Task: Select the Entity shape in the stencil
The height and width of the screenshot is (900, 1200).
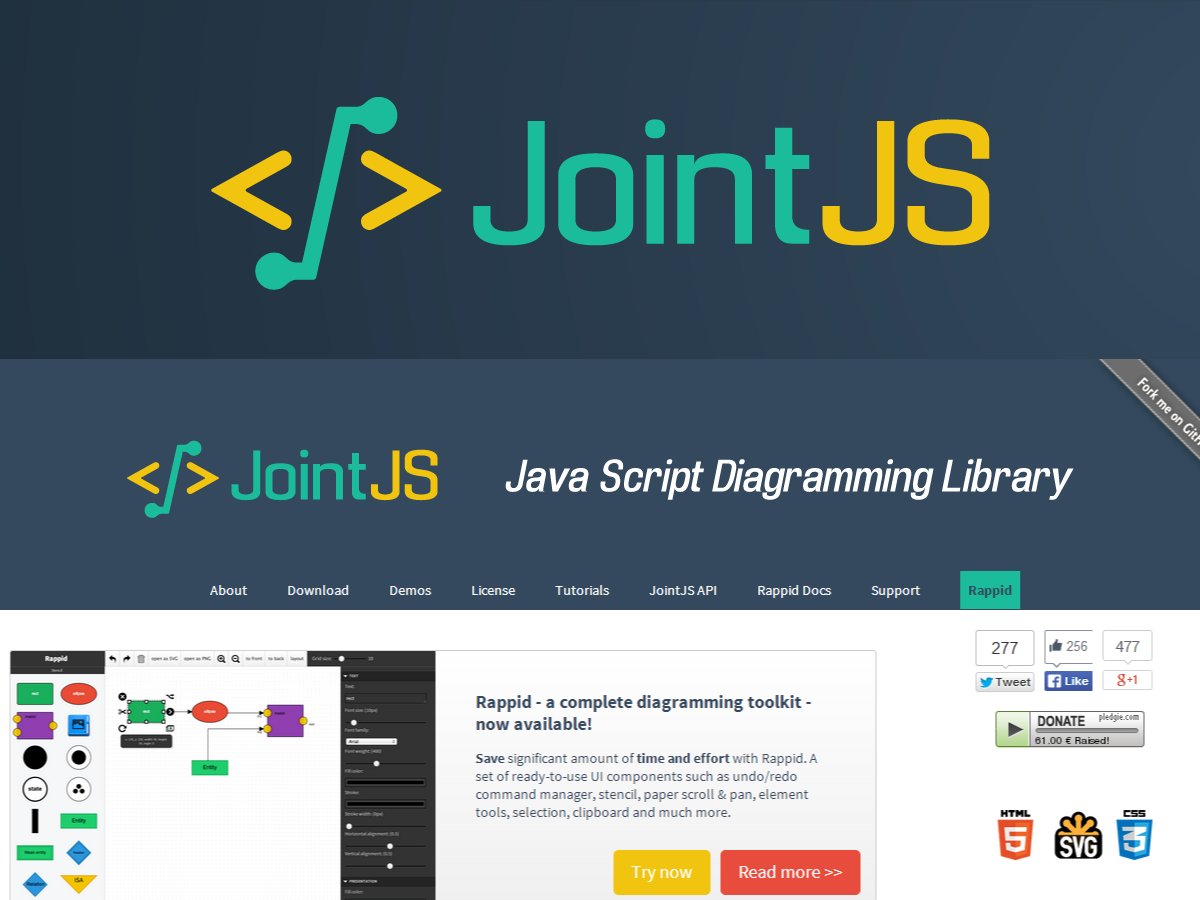Action: pyautogui.click(x=79, y=820)
